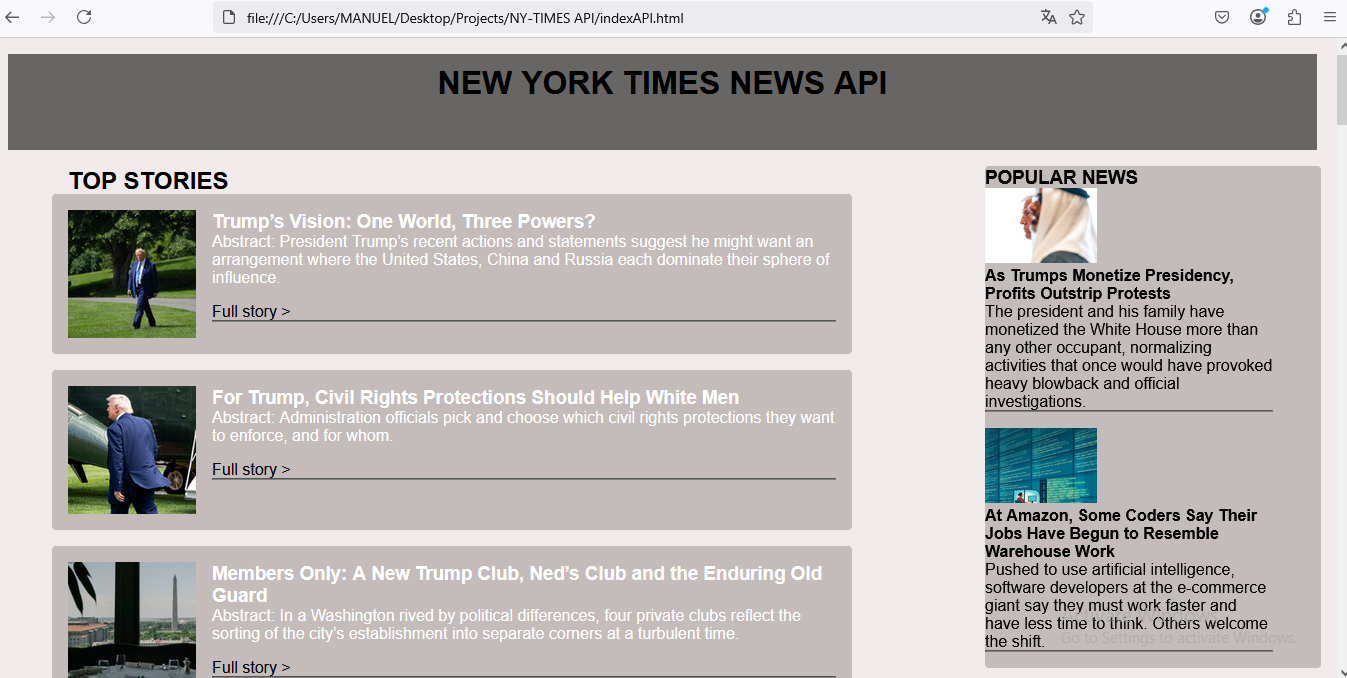The image size is (1347, 678).
Task: Click the Amazon coders article image
Action: 1041,465
